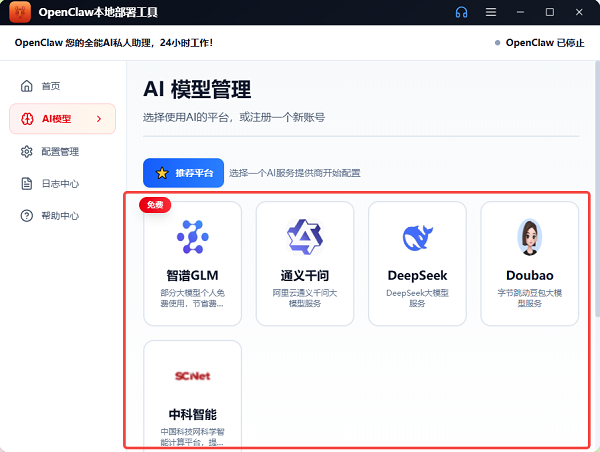
Task: Click the vertical scrollbar on right
Action: pos(597,189)
